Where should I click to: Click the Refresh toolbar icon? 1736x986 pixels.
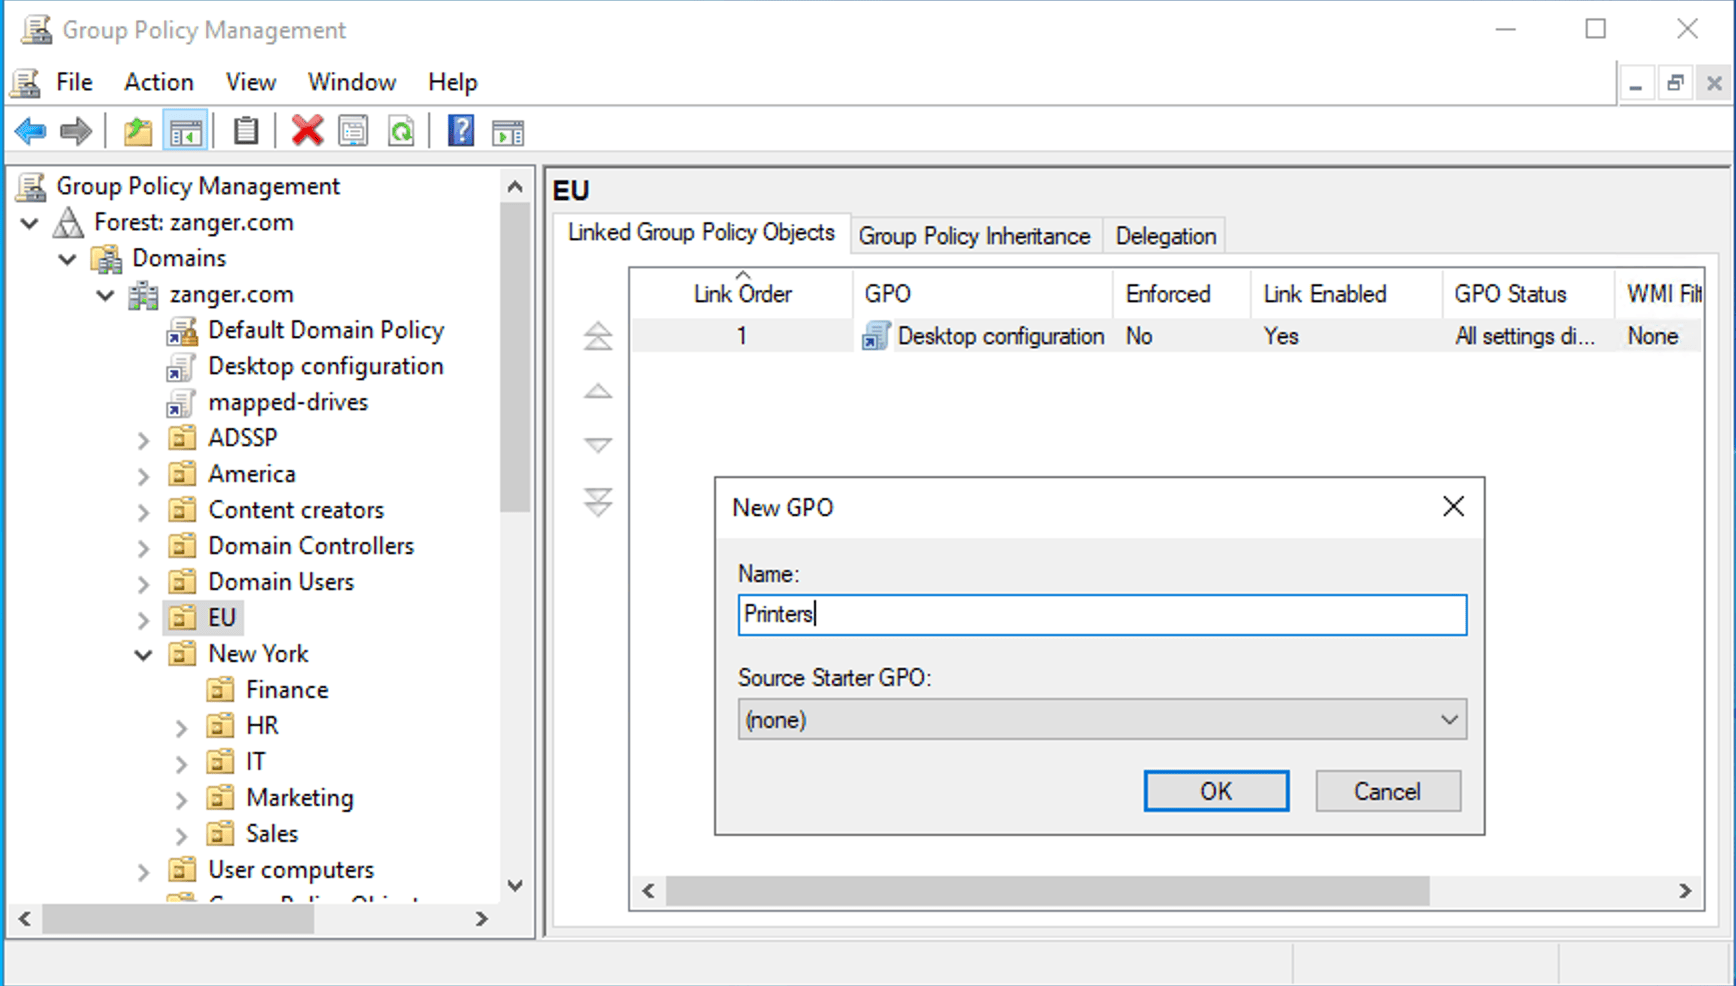[400, 131]
